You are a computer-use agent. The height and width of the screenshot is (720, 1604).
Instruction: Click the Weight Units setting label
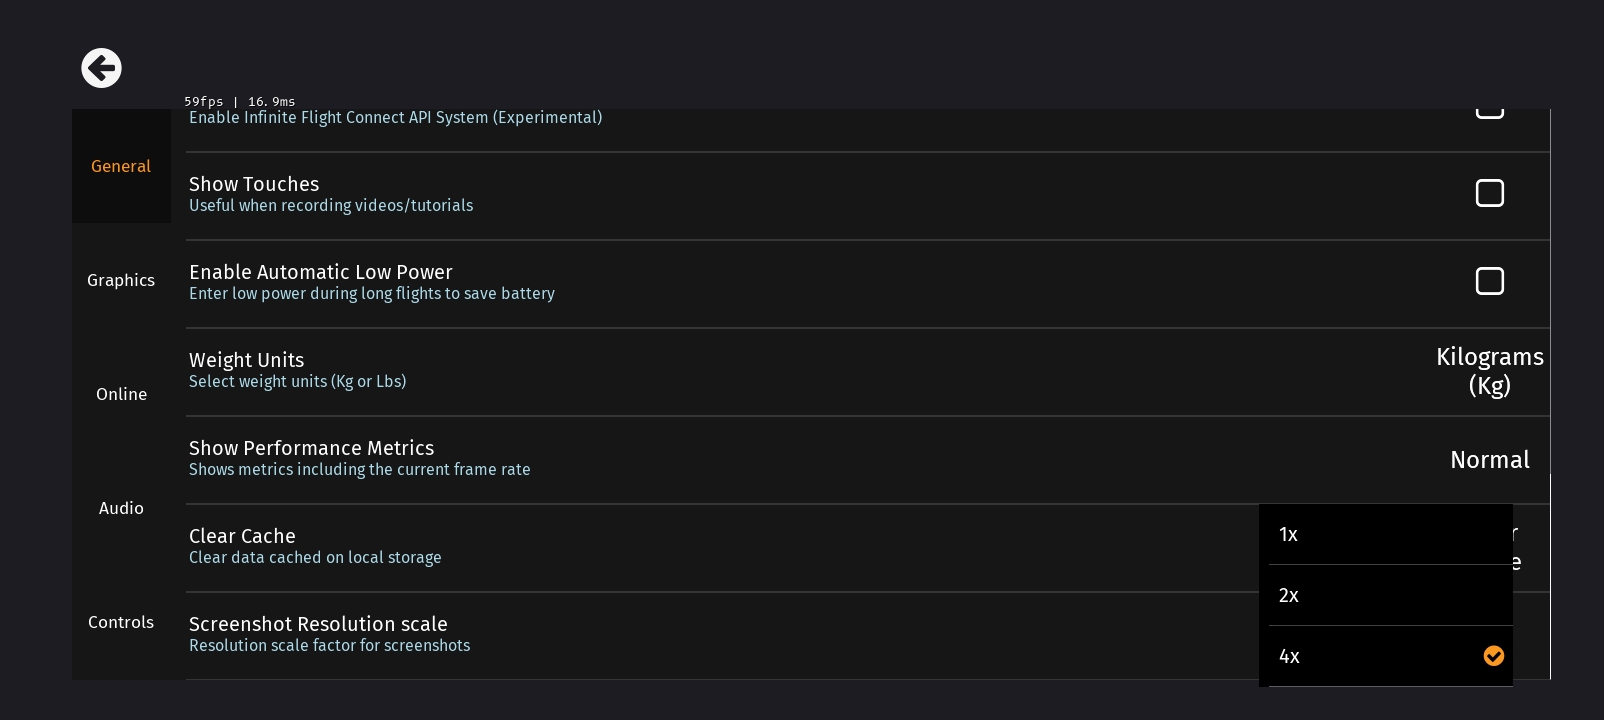(x=246, y=360)
